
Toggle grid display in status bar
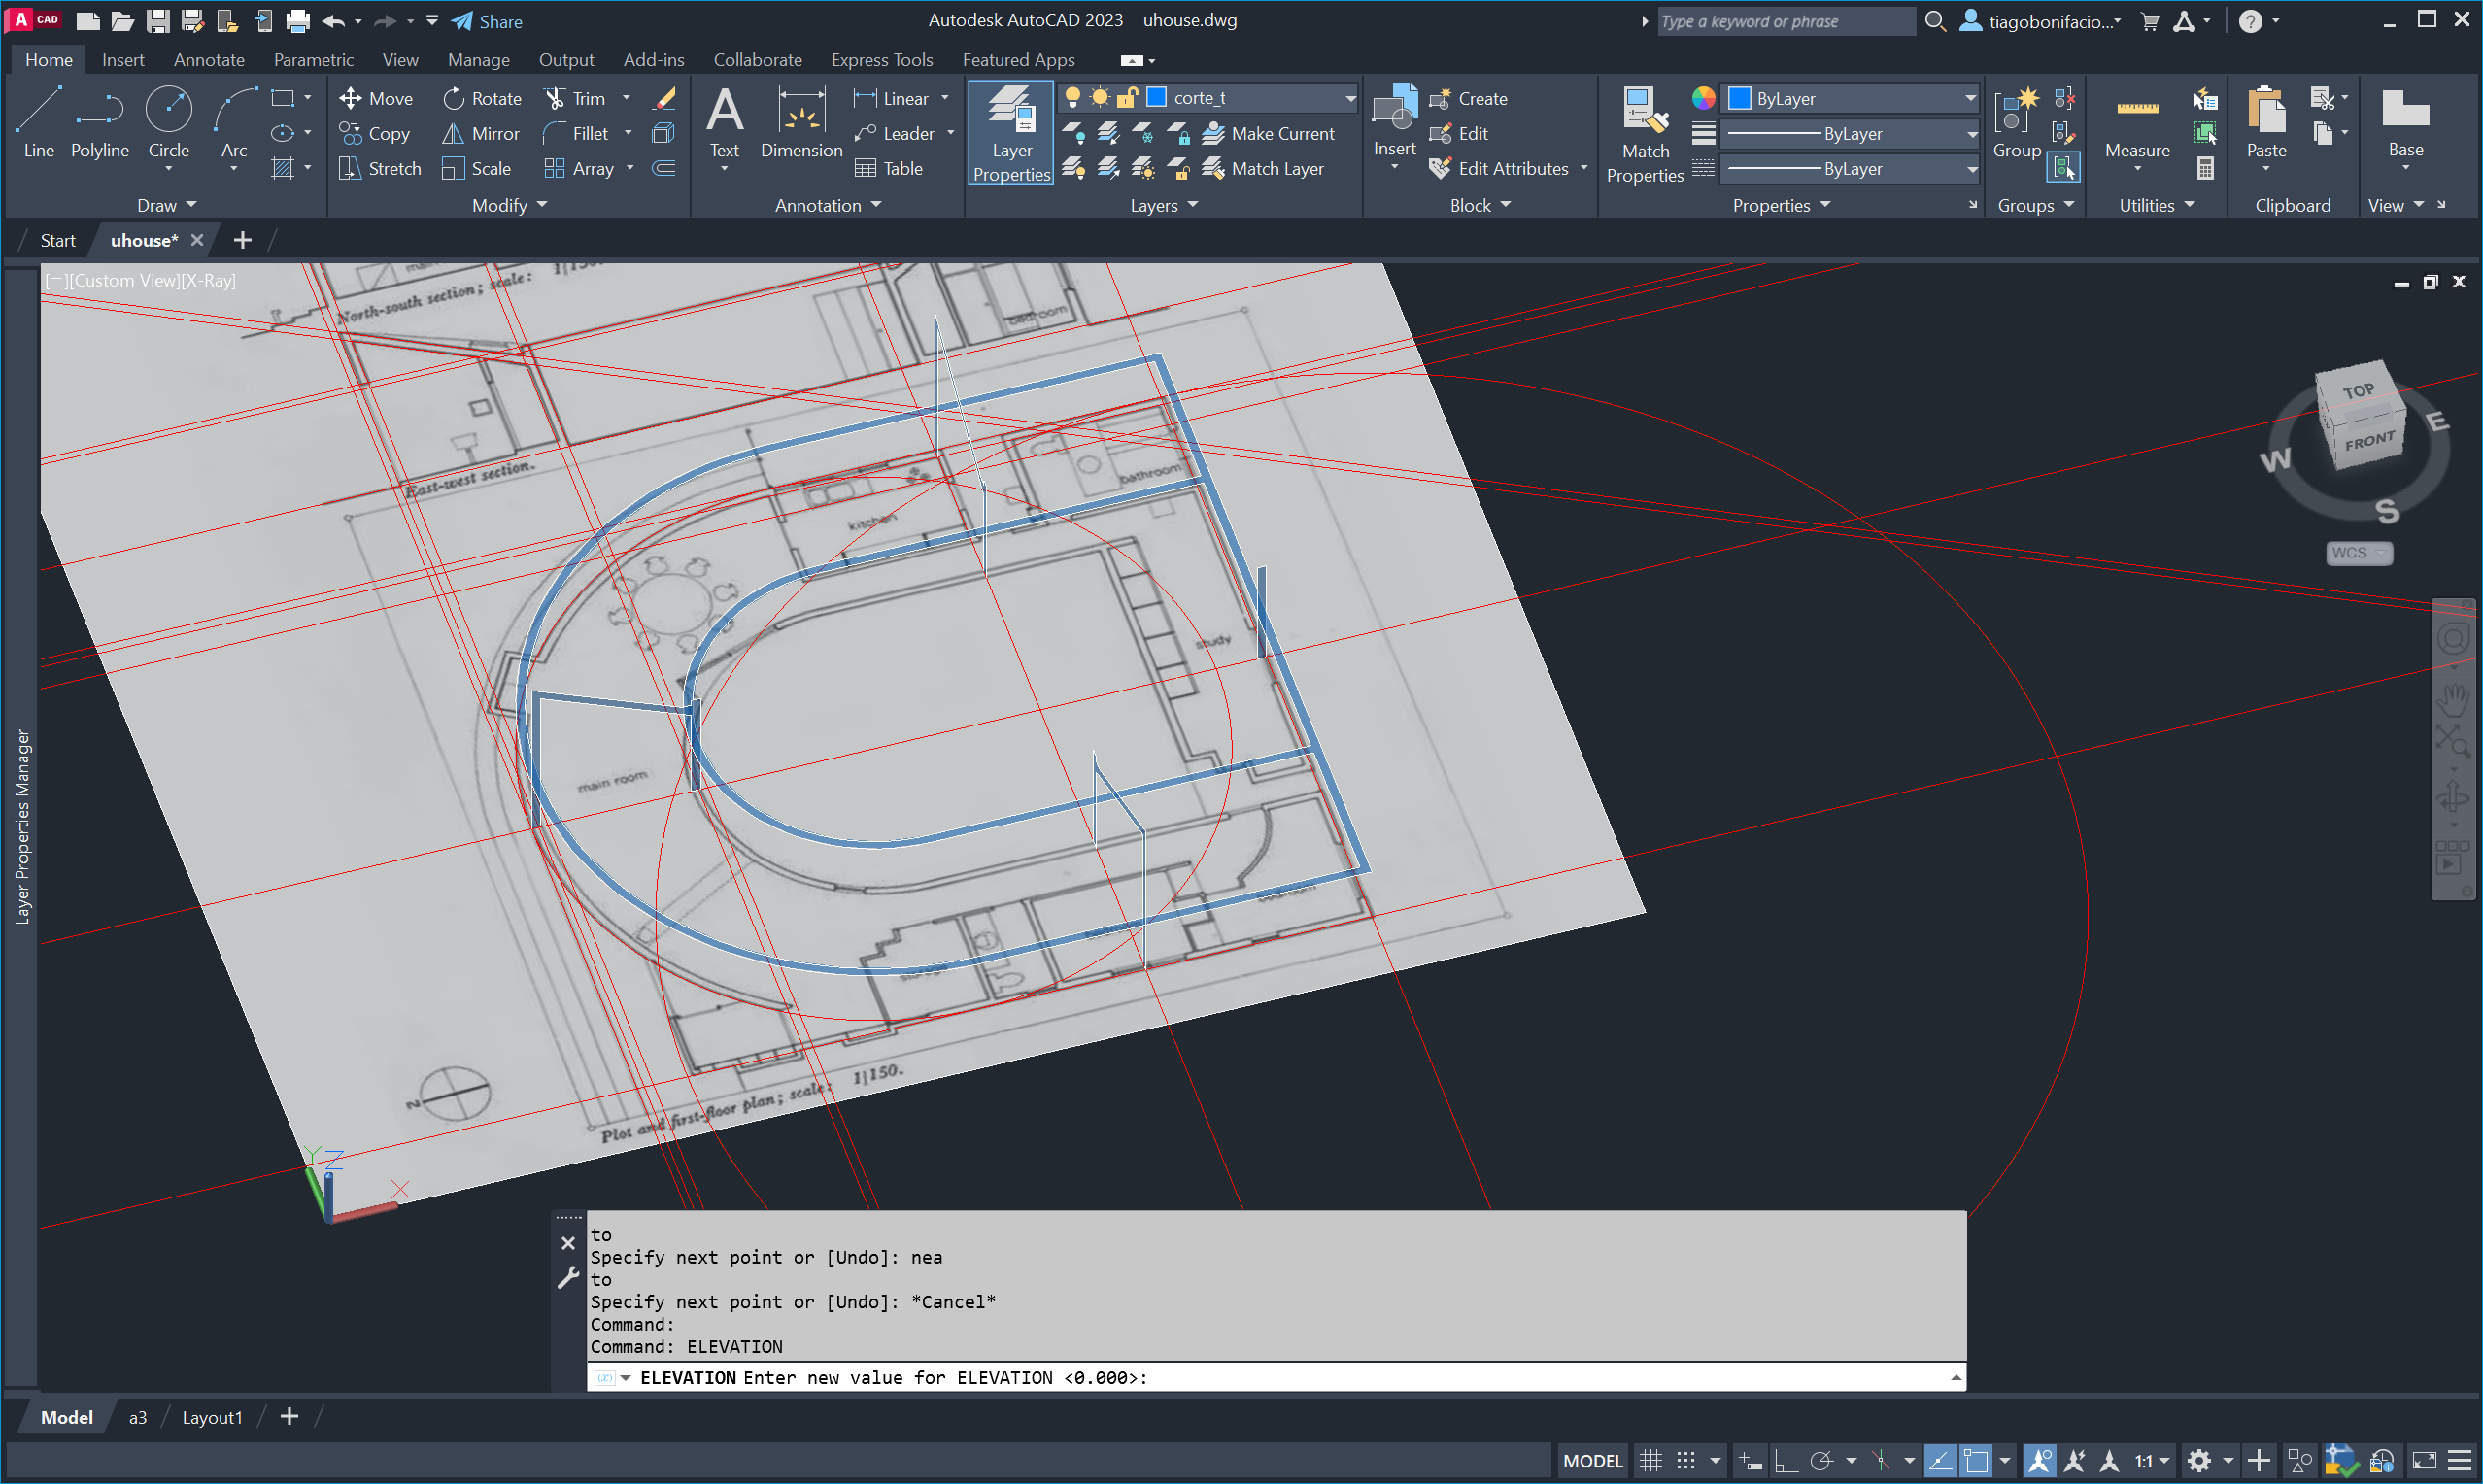(x=1651, y=1461)
